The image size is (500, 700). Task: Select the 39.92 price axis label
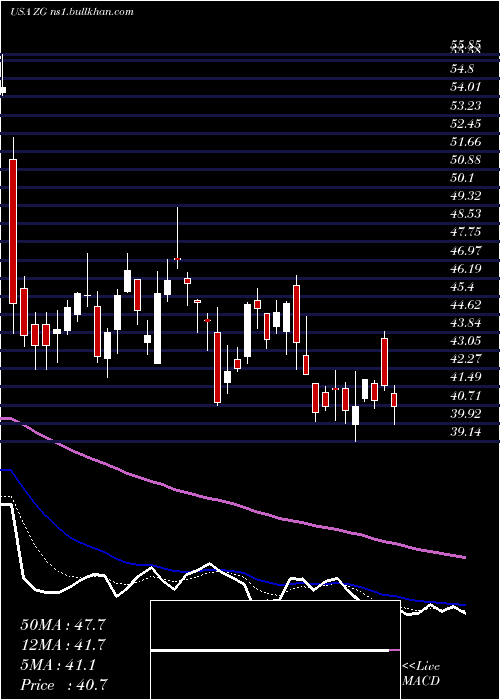coord(466,414)
